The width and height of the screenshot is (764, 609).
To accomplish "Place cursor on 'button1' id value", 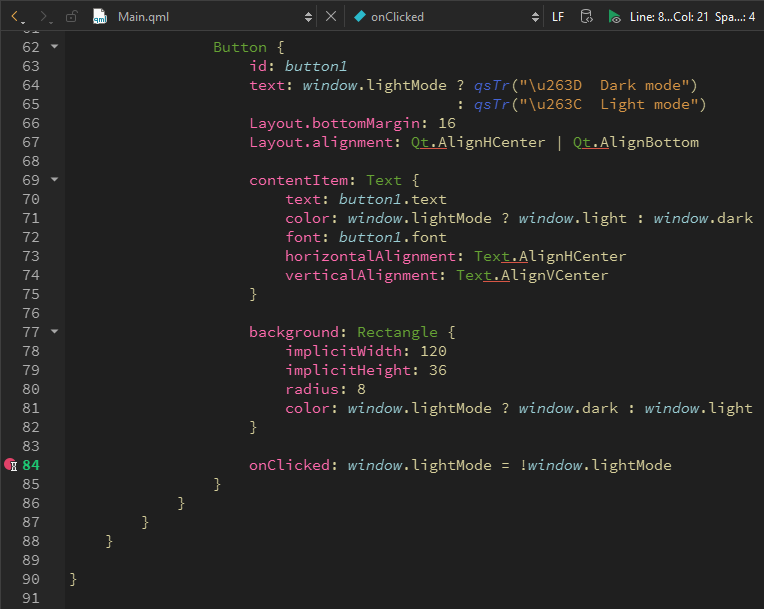I will pyautogui.click(x=316, y=66).
